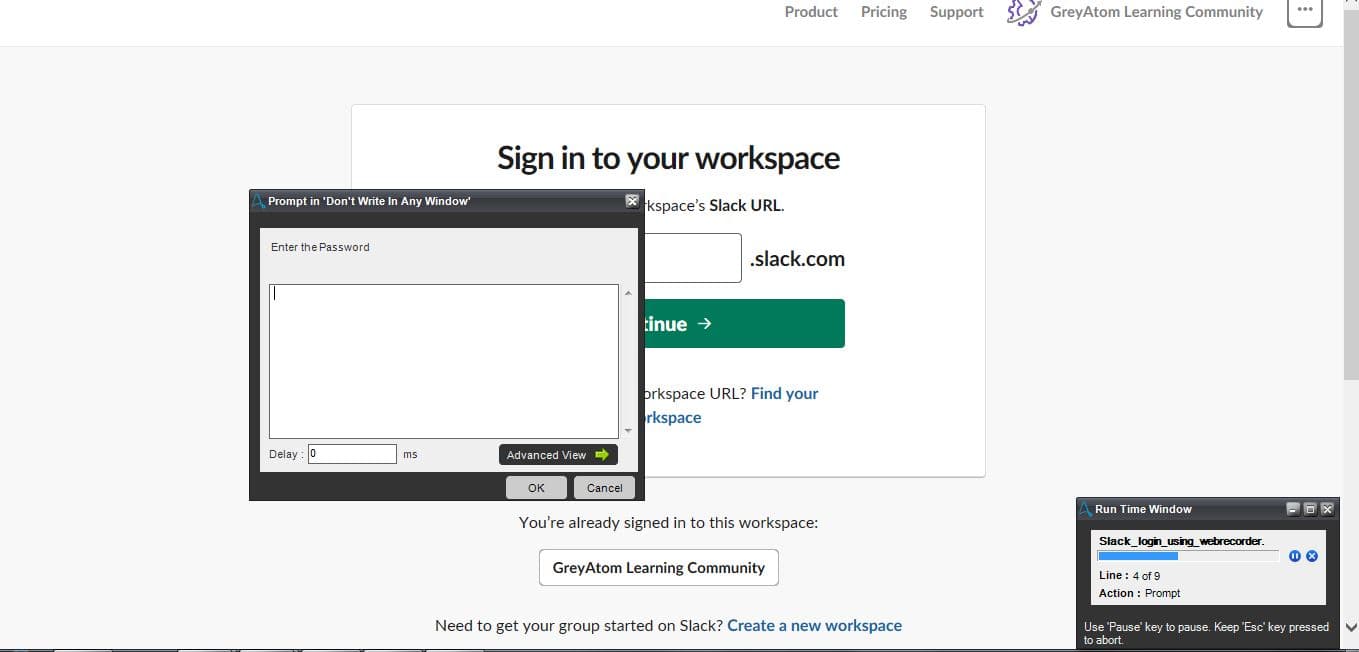Click inside the Enter the Password text area
The image size is (1359, 652).
point(444,361)
